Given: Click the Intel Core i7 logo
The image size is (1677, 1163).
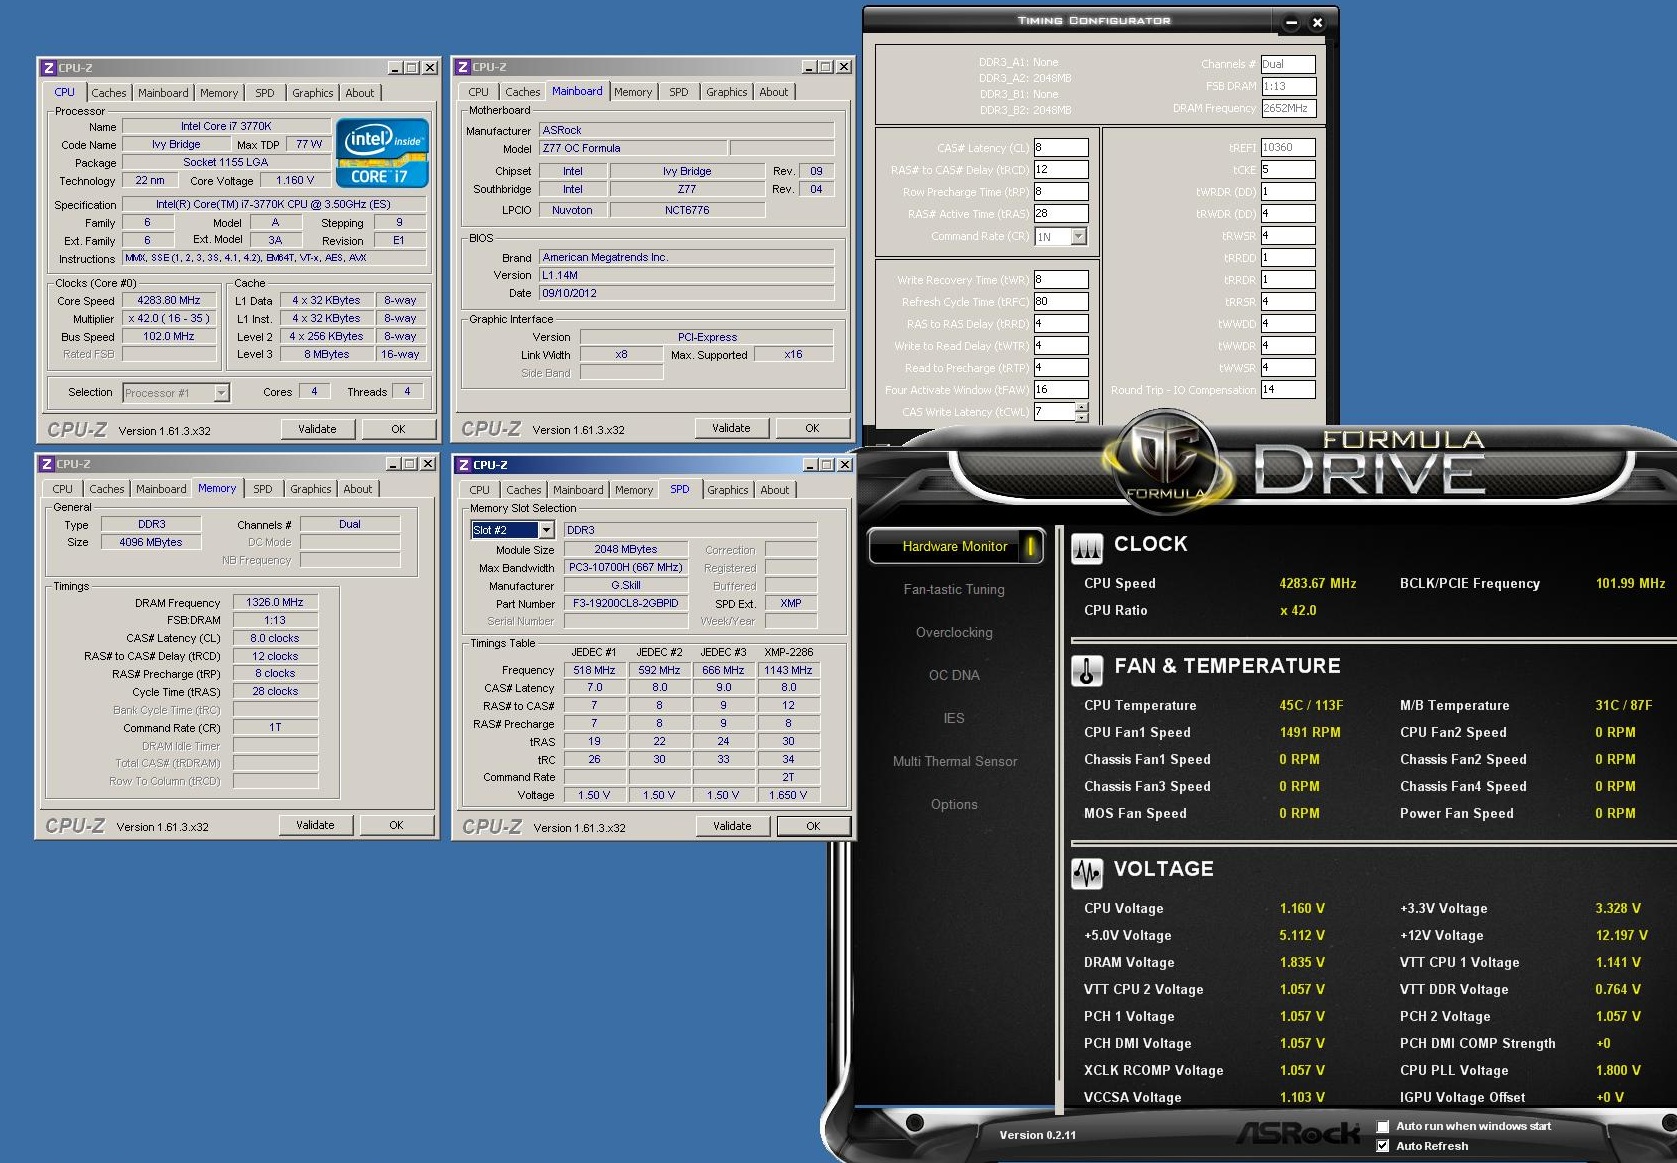Looking at the screenshot, I should tap(382, 153).
